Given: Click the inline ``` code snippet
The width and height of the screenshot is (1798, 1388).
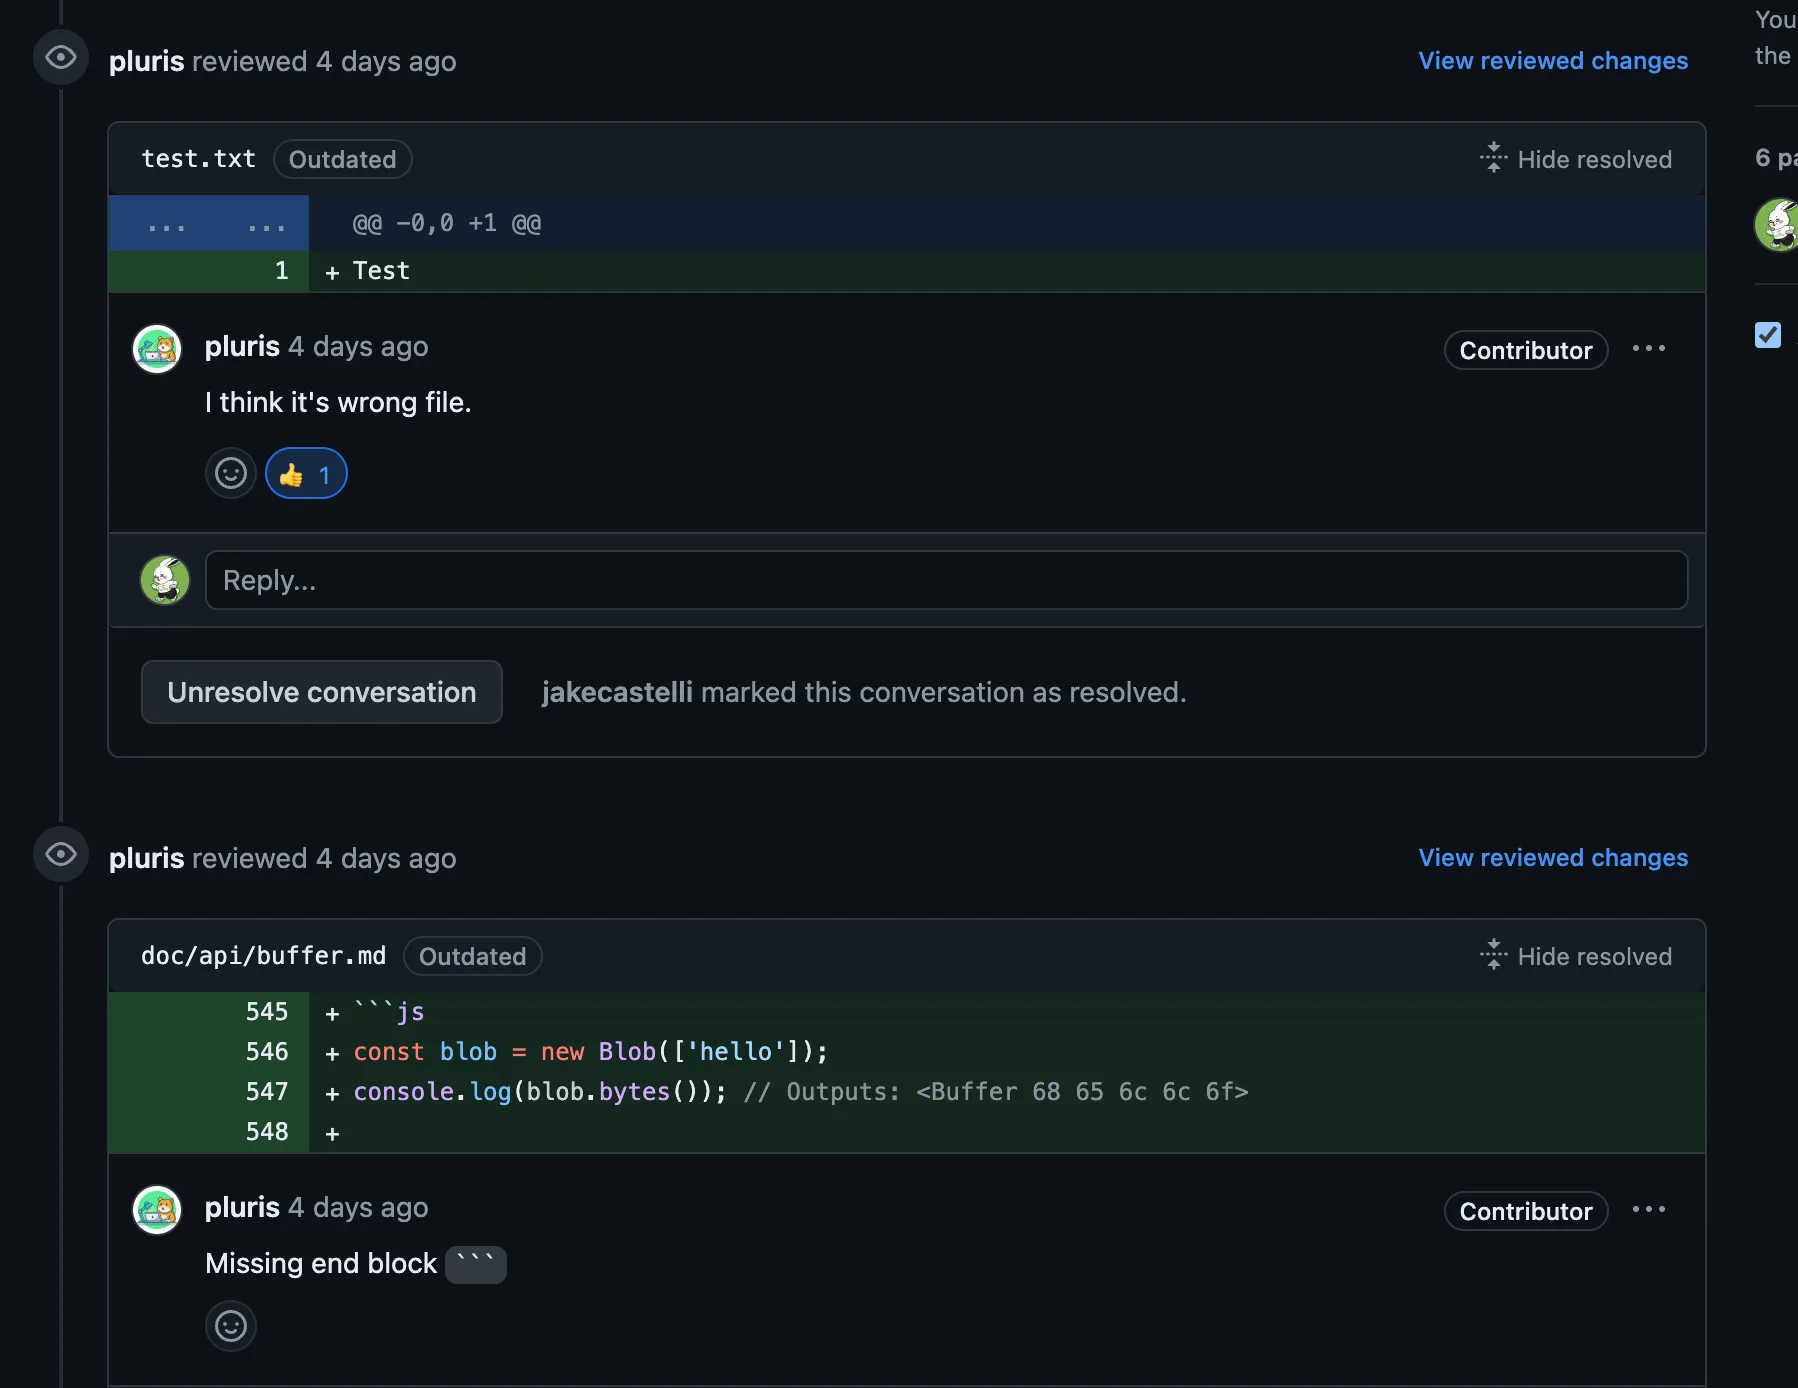Looking at the screenshot, I should tap(476, 1264).
